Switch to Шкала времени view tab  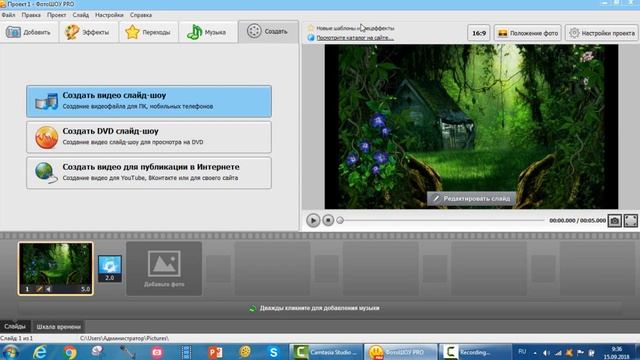58,327
